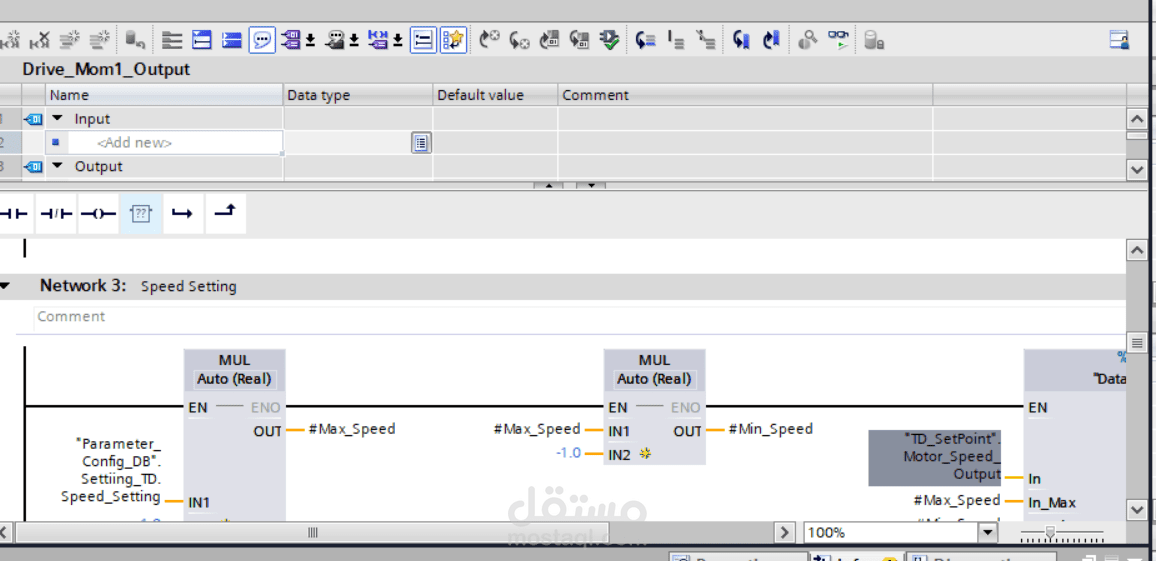Click the editor vertical scroll down arrow
1156x561 pixels.
tap(1136, 509)
